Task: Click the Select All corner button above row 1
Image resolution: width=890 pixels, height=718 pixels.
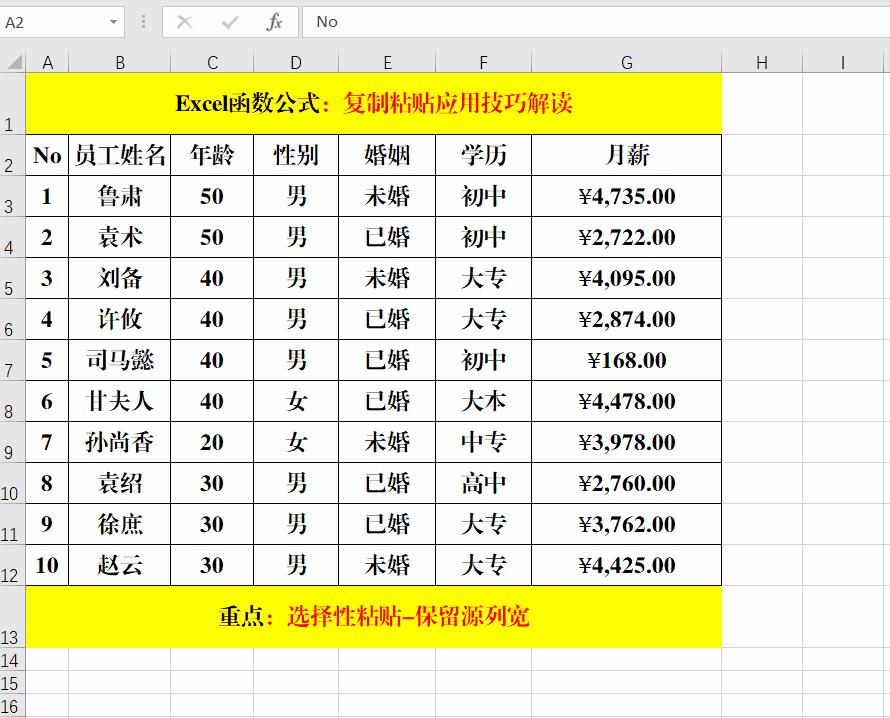Action: pyautogui.click(x=13, y=61)
